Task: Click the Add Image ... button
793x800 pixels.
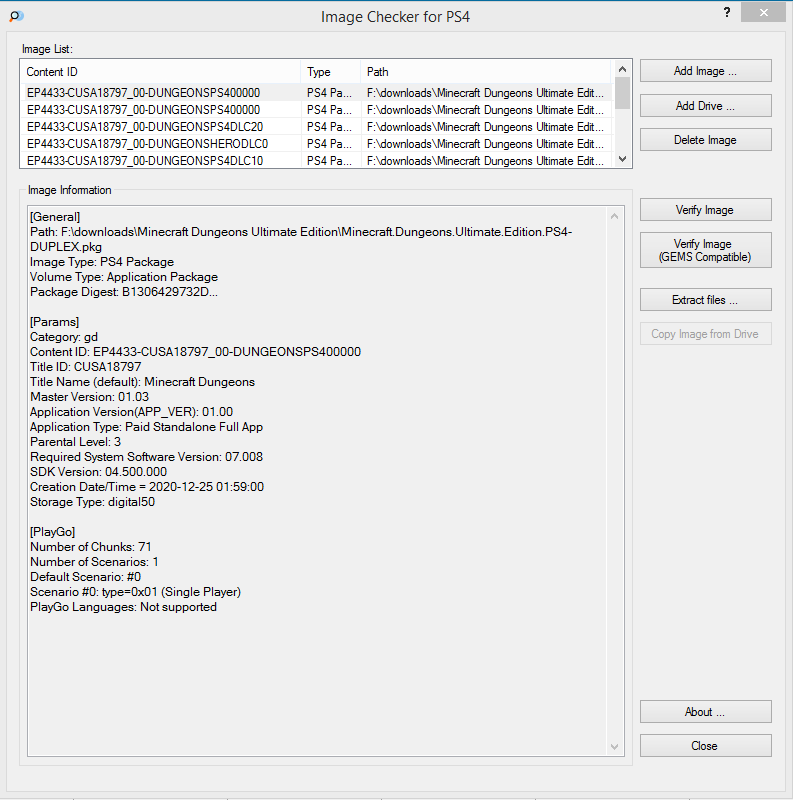Action: pyautogui.click(x=705, y=71)
